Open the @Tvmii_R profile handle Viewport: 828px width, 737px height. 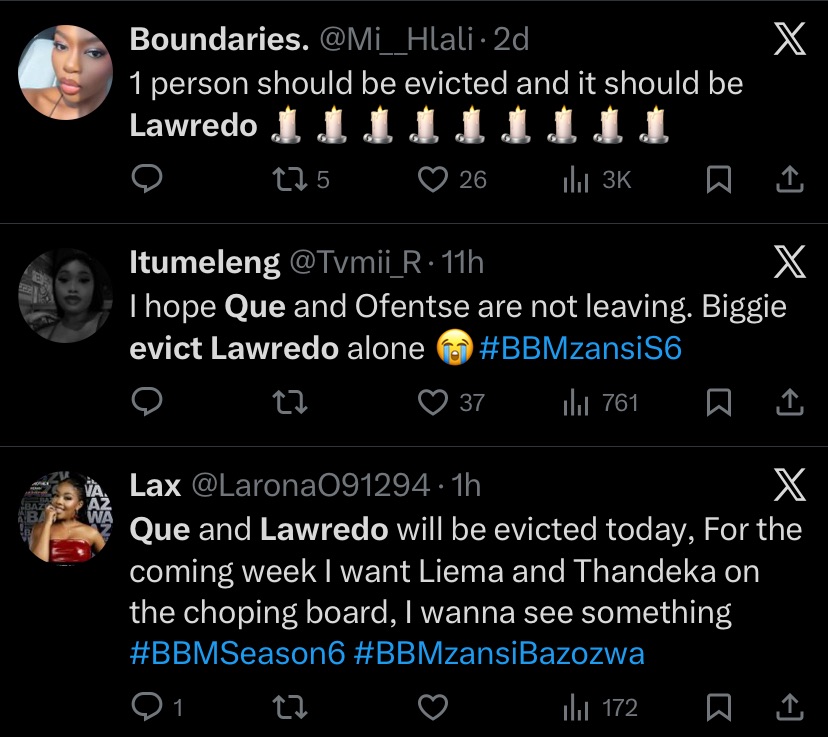[359, 262]
